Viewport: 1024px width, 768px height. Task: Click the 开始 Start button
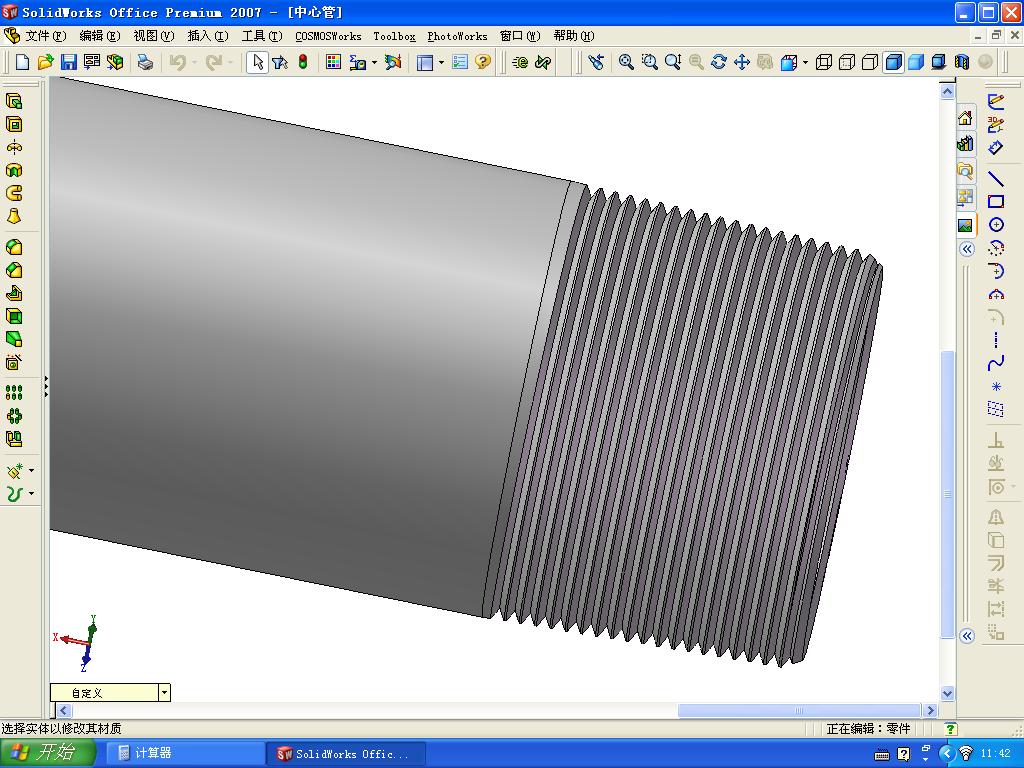coord(48,753)
